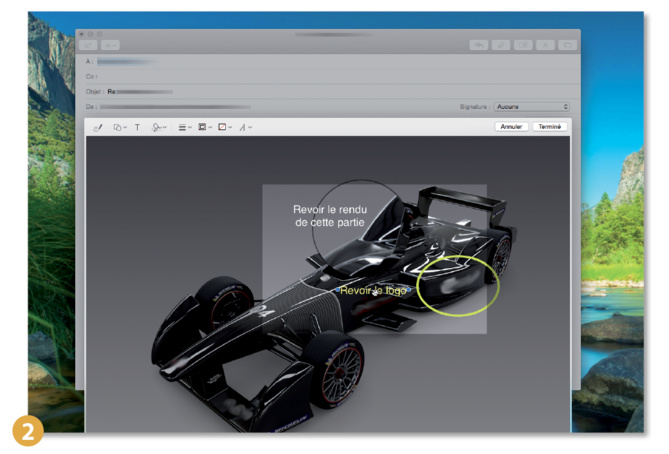Image resolution: width=669 pixels, height=454 pixels.
Task: Open the fill color picker
Action: tap(224, 128)
